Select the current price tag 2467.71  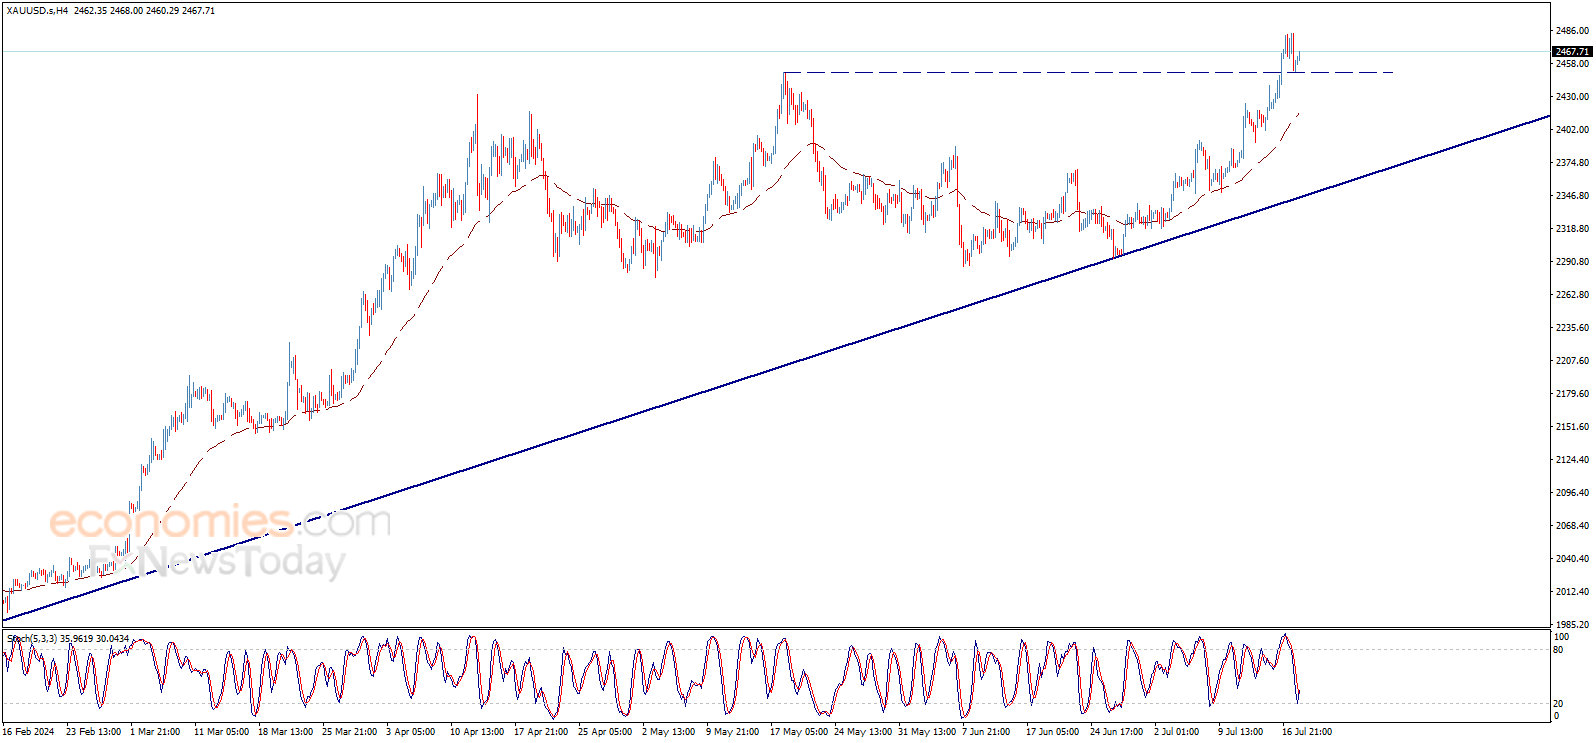(x=1571, y=51)
